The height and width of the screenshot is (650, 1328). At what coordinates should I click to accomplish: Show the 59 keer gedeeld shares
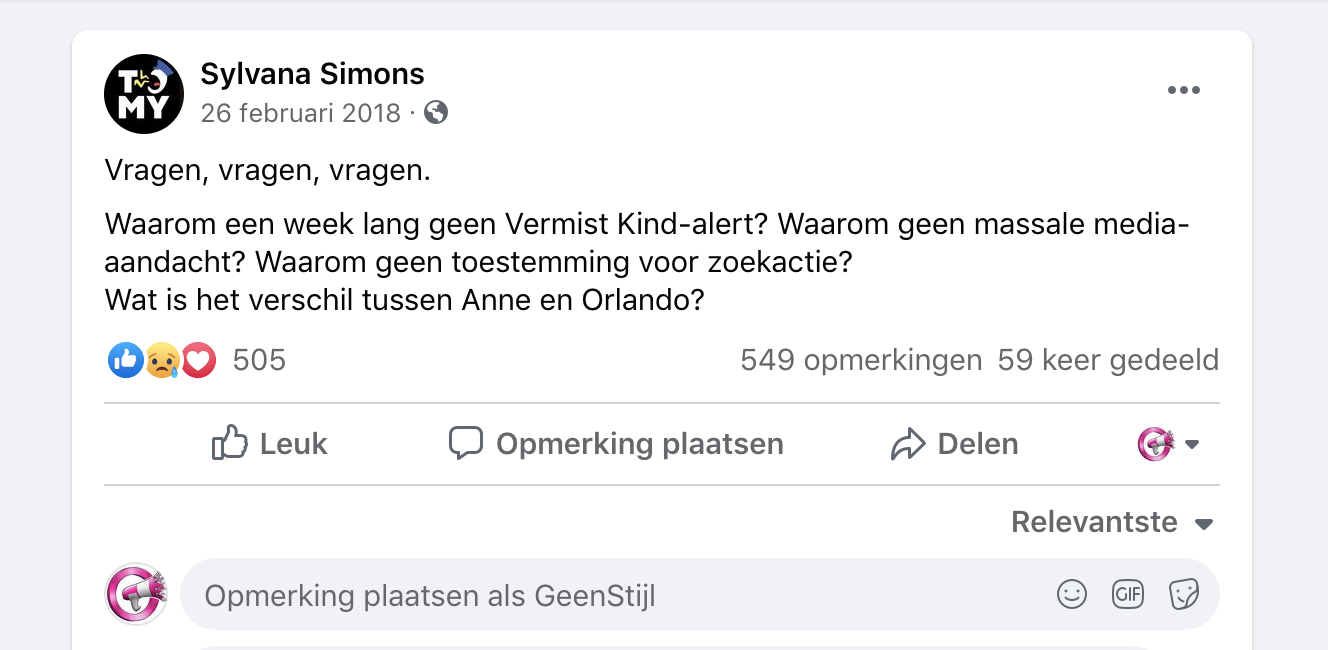pyautogui.click(x=1108, y=360)
